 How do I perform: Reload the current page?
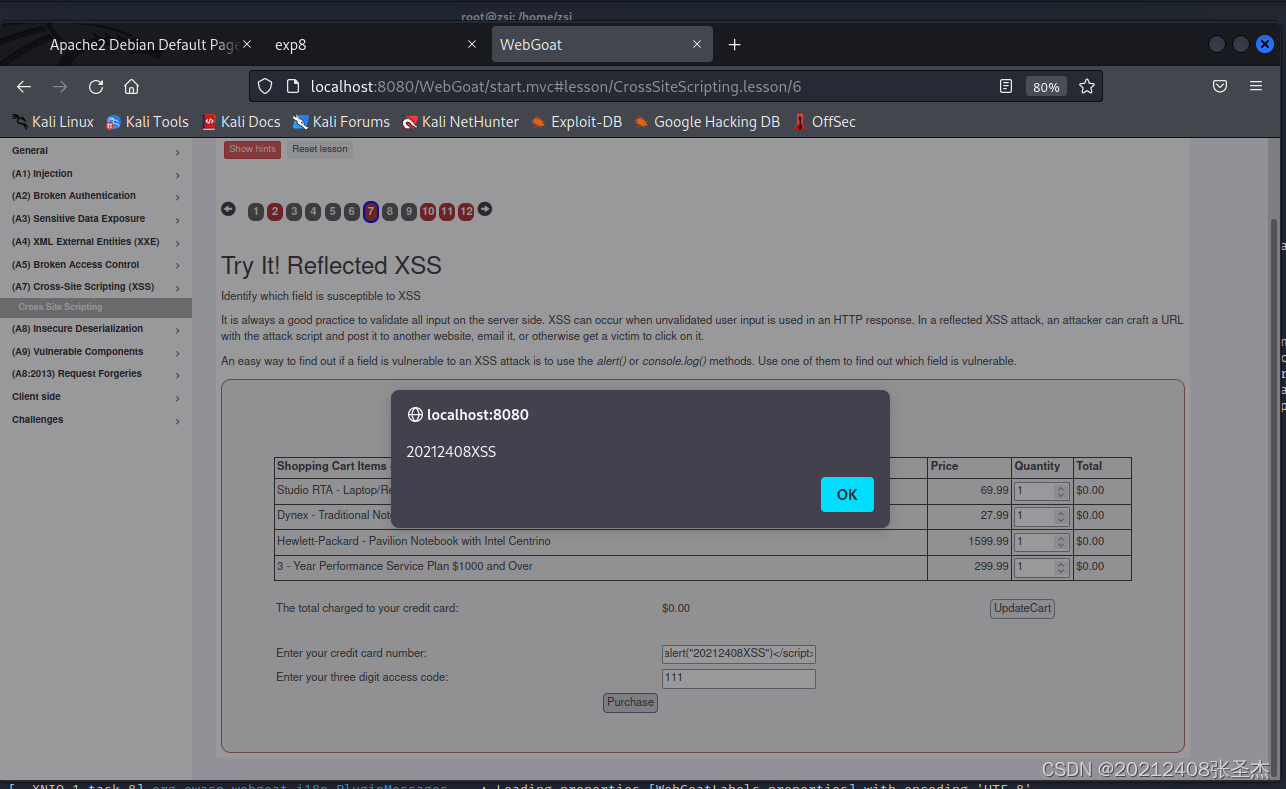tap(96, 87)
